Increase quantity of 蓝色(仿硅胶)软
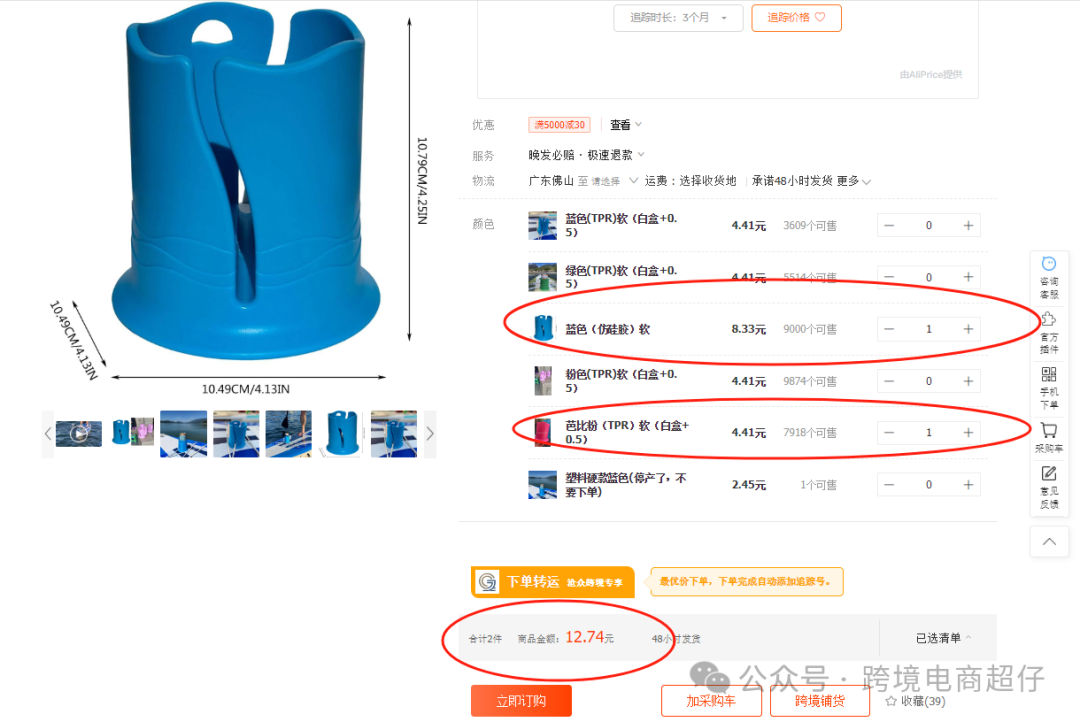The width and height of the screenshot is (1080, 722). [x=968, y=329]
